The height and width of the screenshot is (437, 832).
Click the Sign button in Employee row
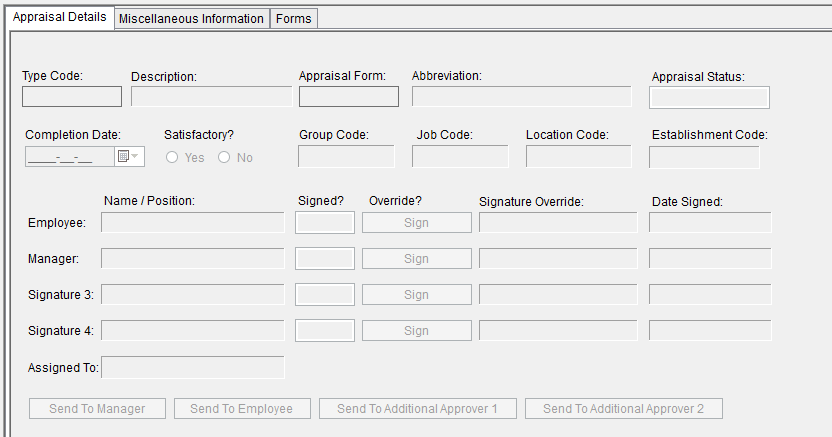tap(416, 222)
